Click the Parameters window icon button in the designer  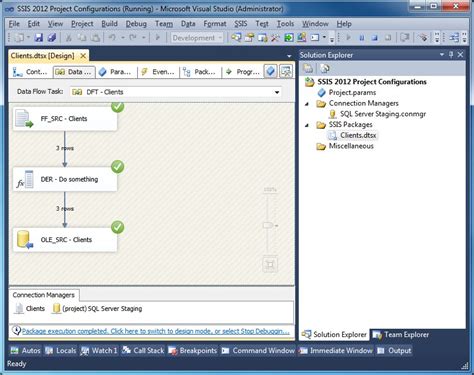pyautogui.click(x=270, y=71)
